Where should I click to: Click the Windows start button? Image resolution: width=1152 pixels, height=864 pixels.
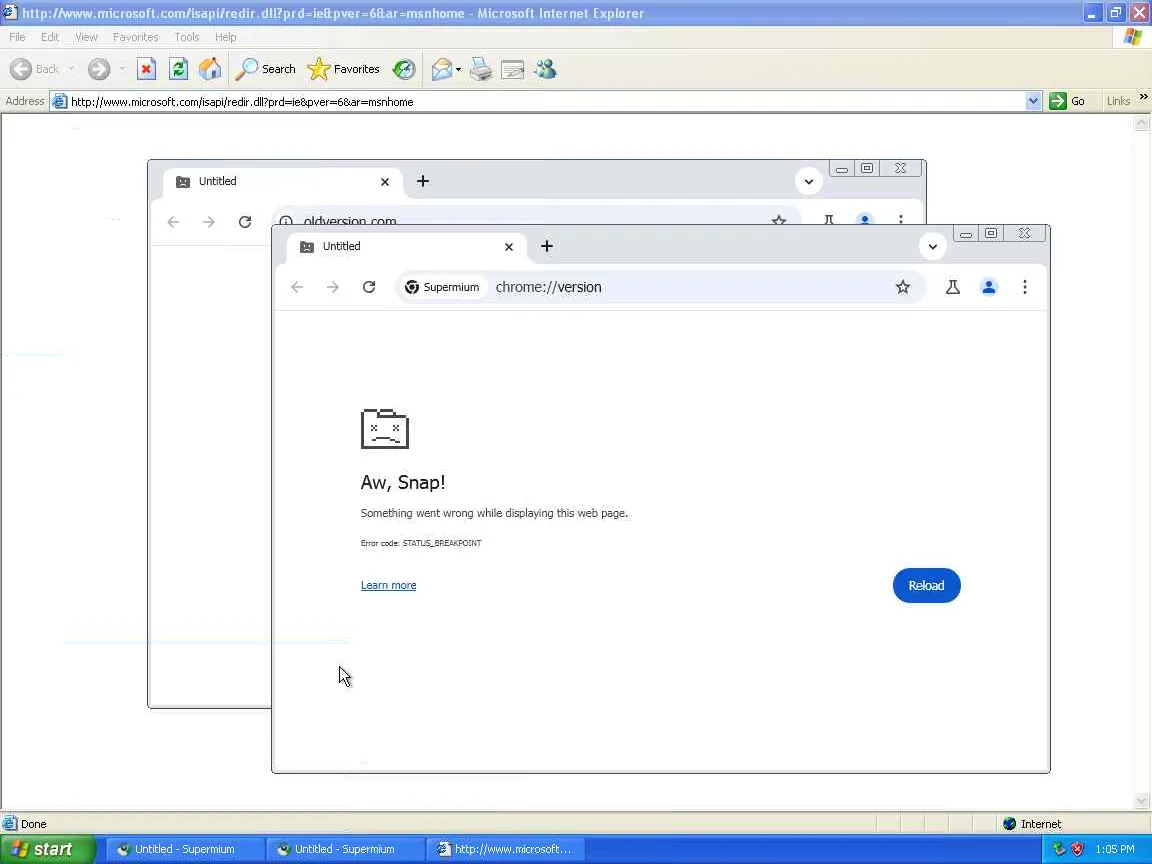47,849
